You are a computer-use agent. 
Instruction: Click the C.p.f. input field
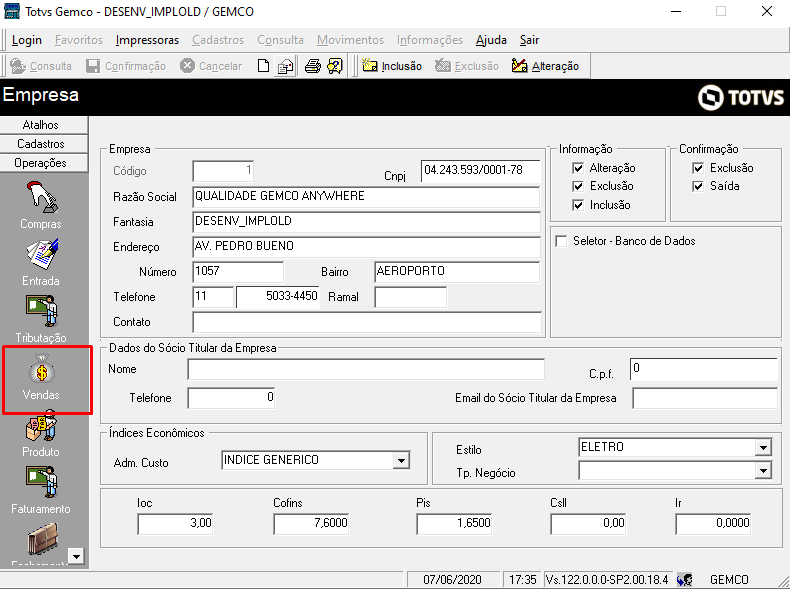tap(704, 369)
